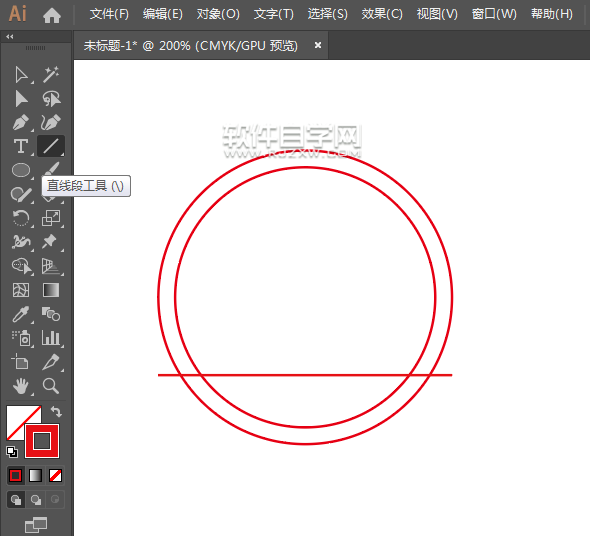Set paint to None
This screenshot has height=536, width=590.
(56, 476)
